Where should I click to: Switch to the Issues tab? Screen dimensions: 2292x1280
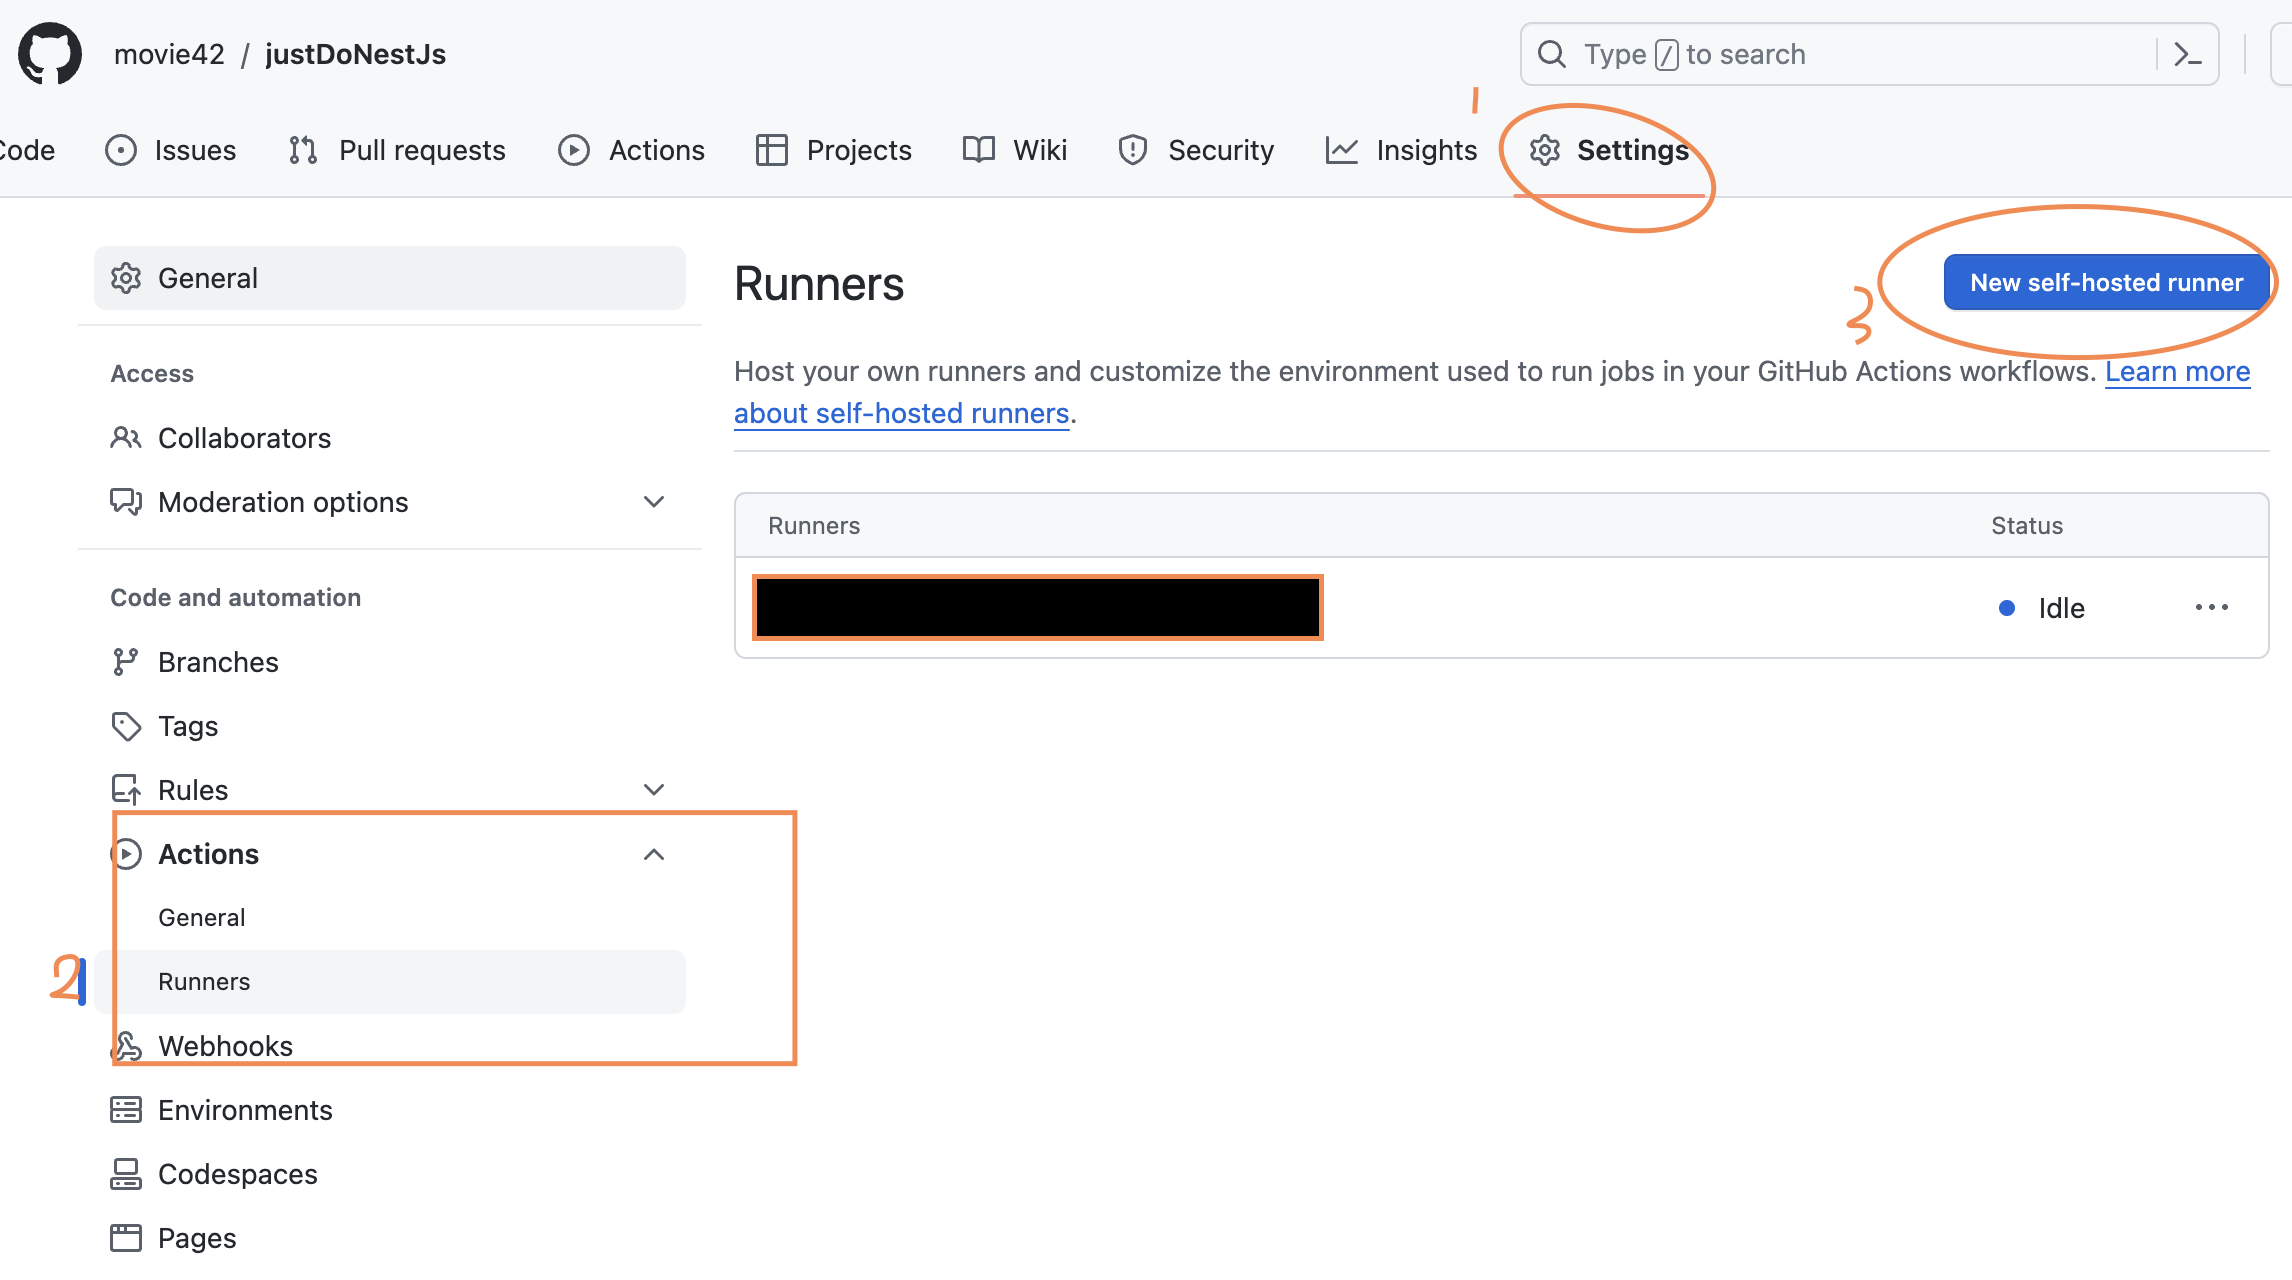171,150
